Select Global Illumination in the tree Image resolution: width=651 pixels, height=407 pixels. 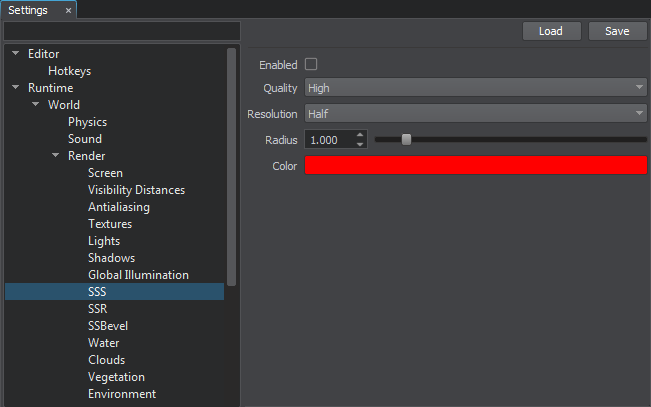tap(138, 275)
